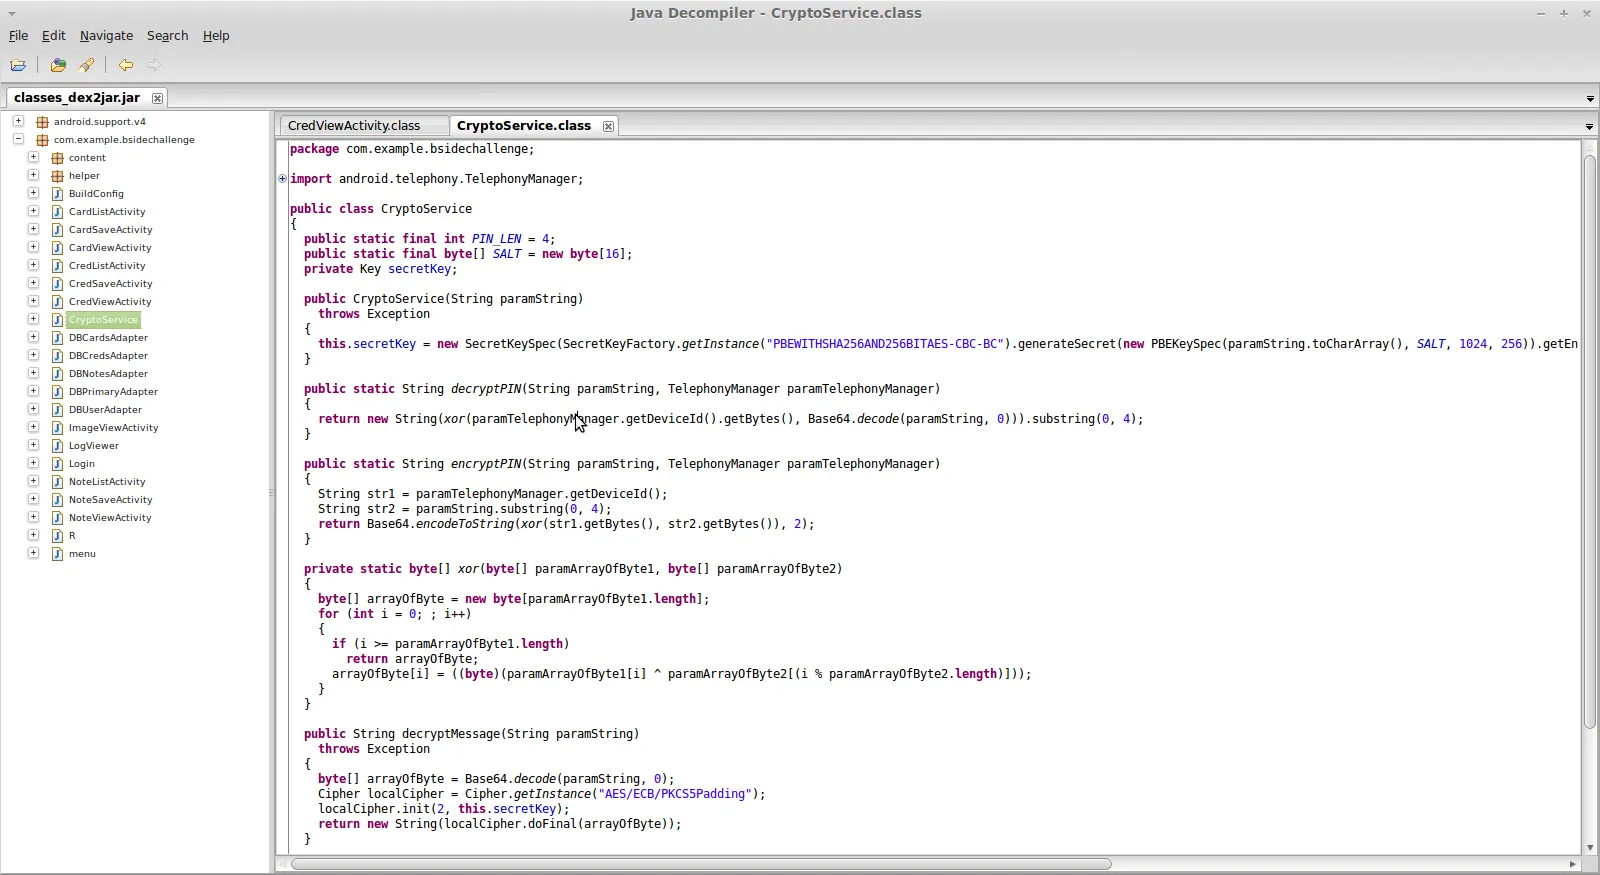The width and height of the screenshot is (1600, 875).
Task: Click the CardListActivity class icon
Action: [57, 212]
